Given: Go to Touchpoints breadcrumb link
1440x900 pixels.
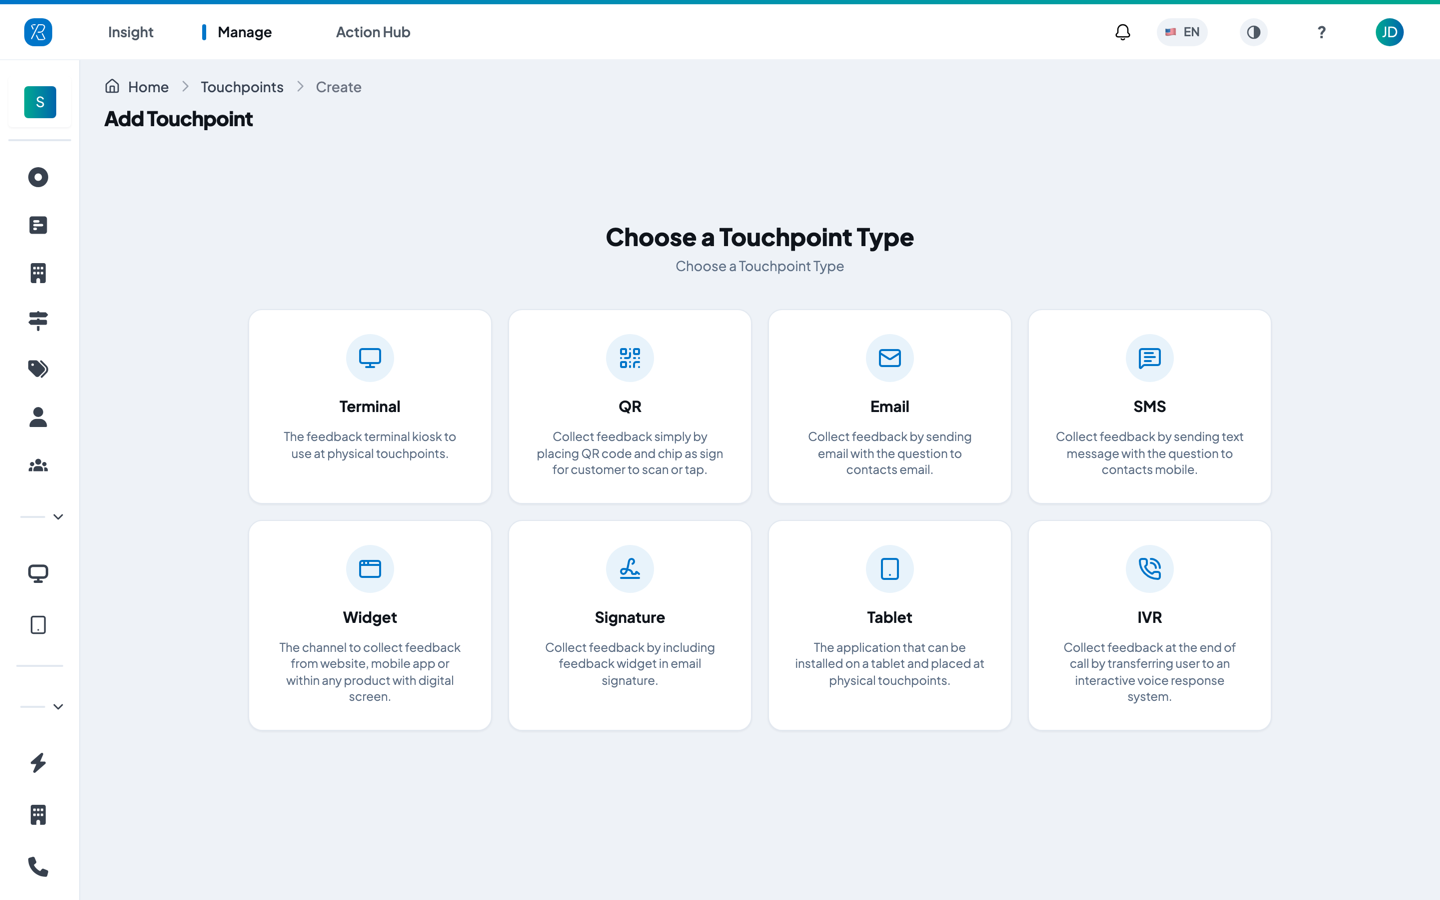Looking at the screenshot, I should click(242, 87).
